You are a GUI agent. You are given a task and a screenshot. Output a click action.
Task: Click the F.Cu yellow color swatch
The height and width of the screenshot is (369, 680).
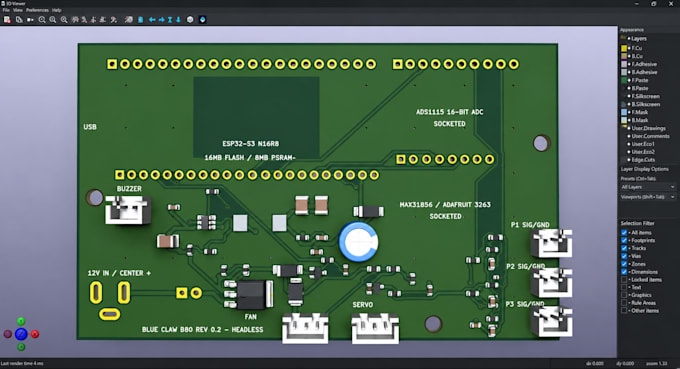[x=624, y=48]
